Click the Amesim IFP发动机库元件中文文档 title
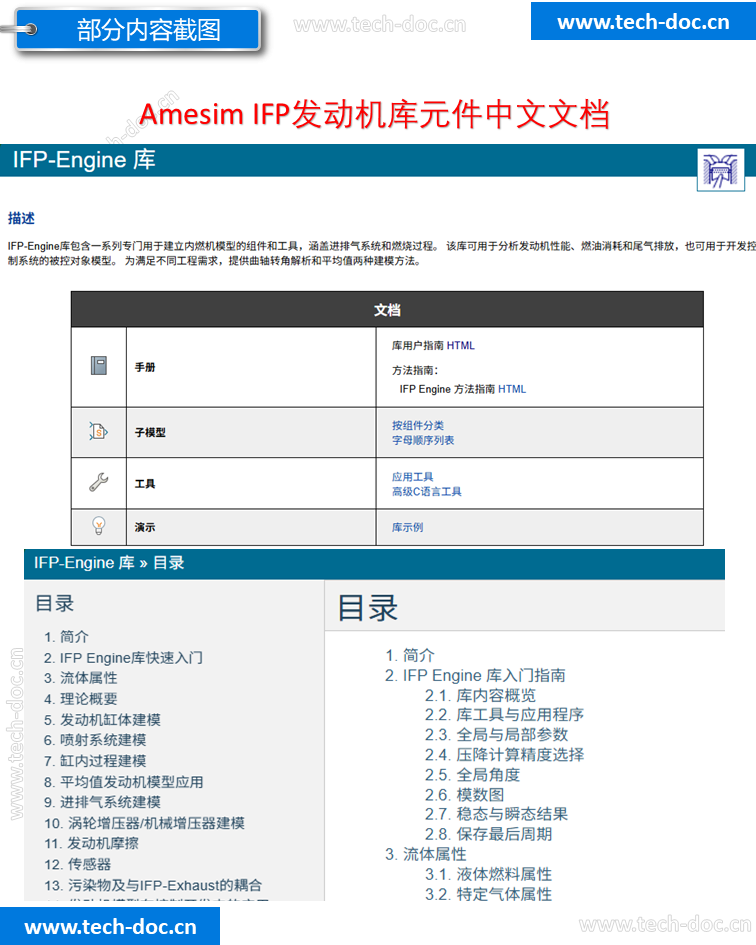This screenshot has height=945, width=756. point(374,114)
